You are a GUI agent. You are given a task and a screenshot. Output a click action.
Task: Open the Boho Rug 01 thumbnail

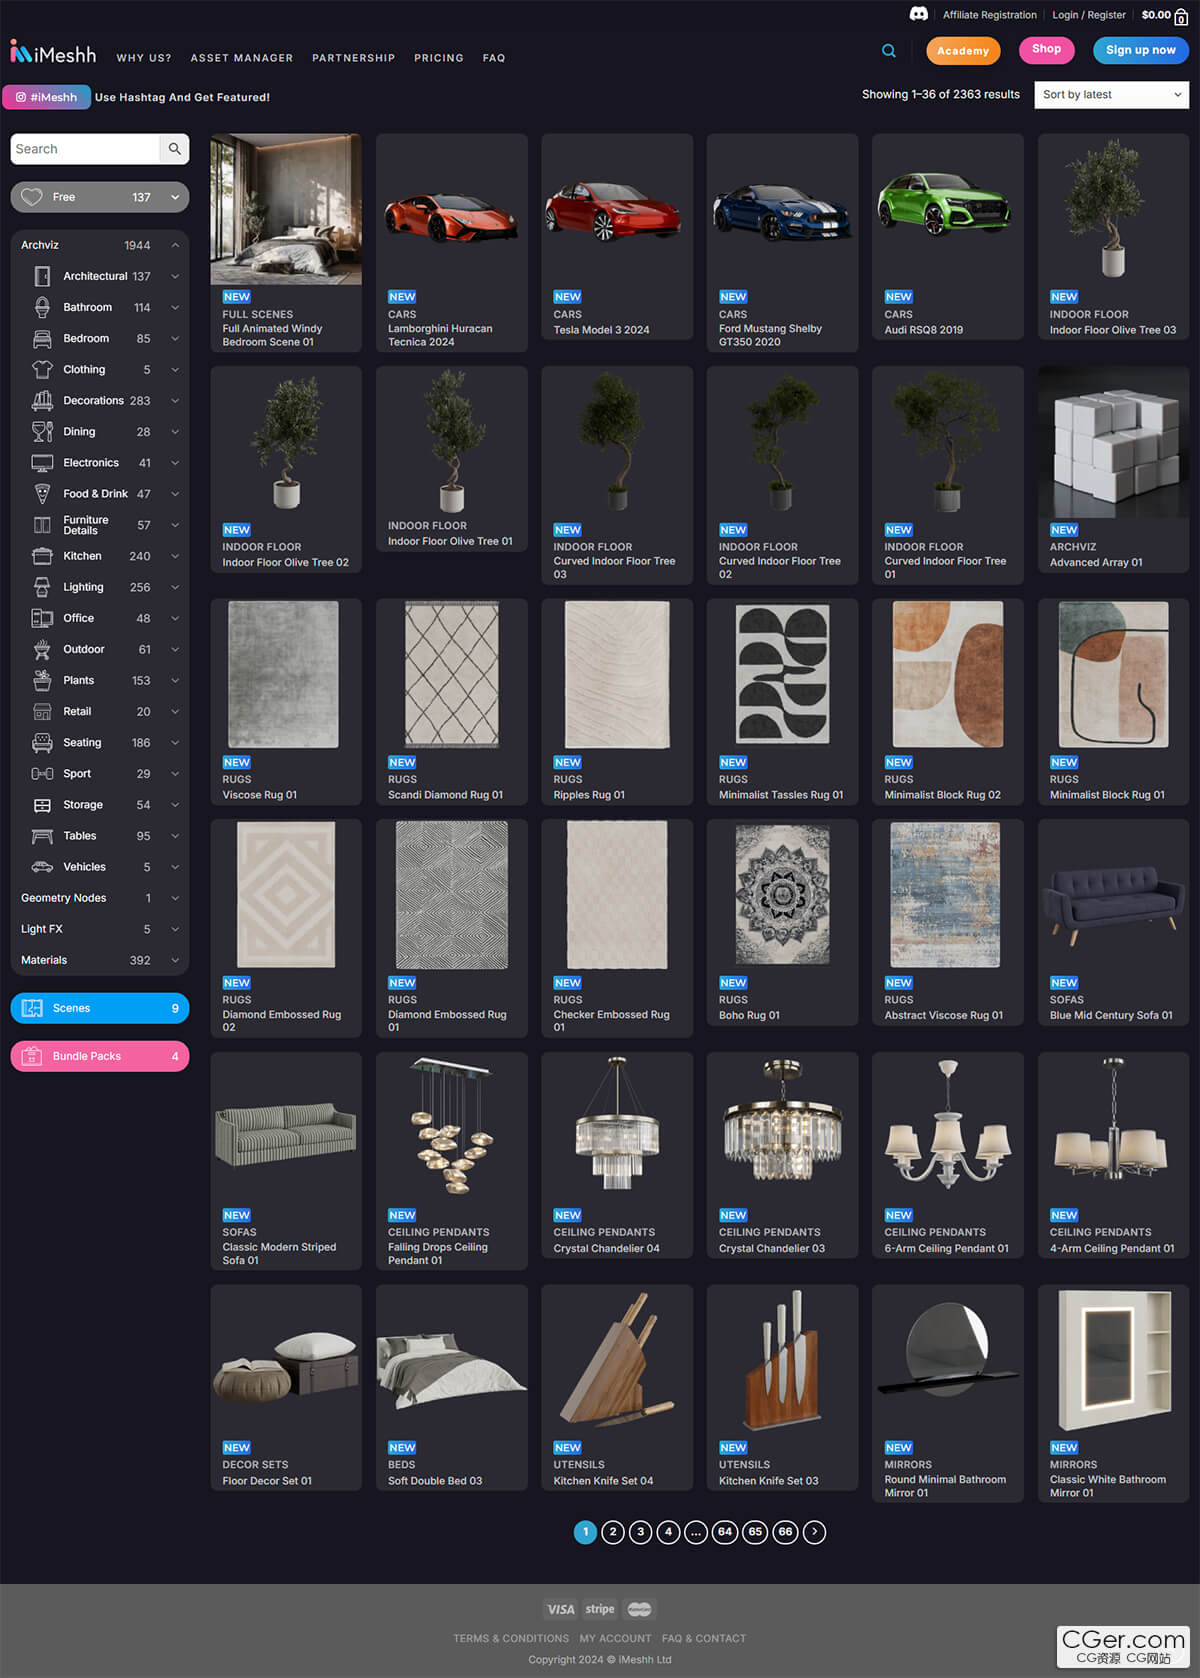(x=783, y=895)
